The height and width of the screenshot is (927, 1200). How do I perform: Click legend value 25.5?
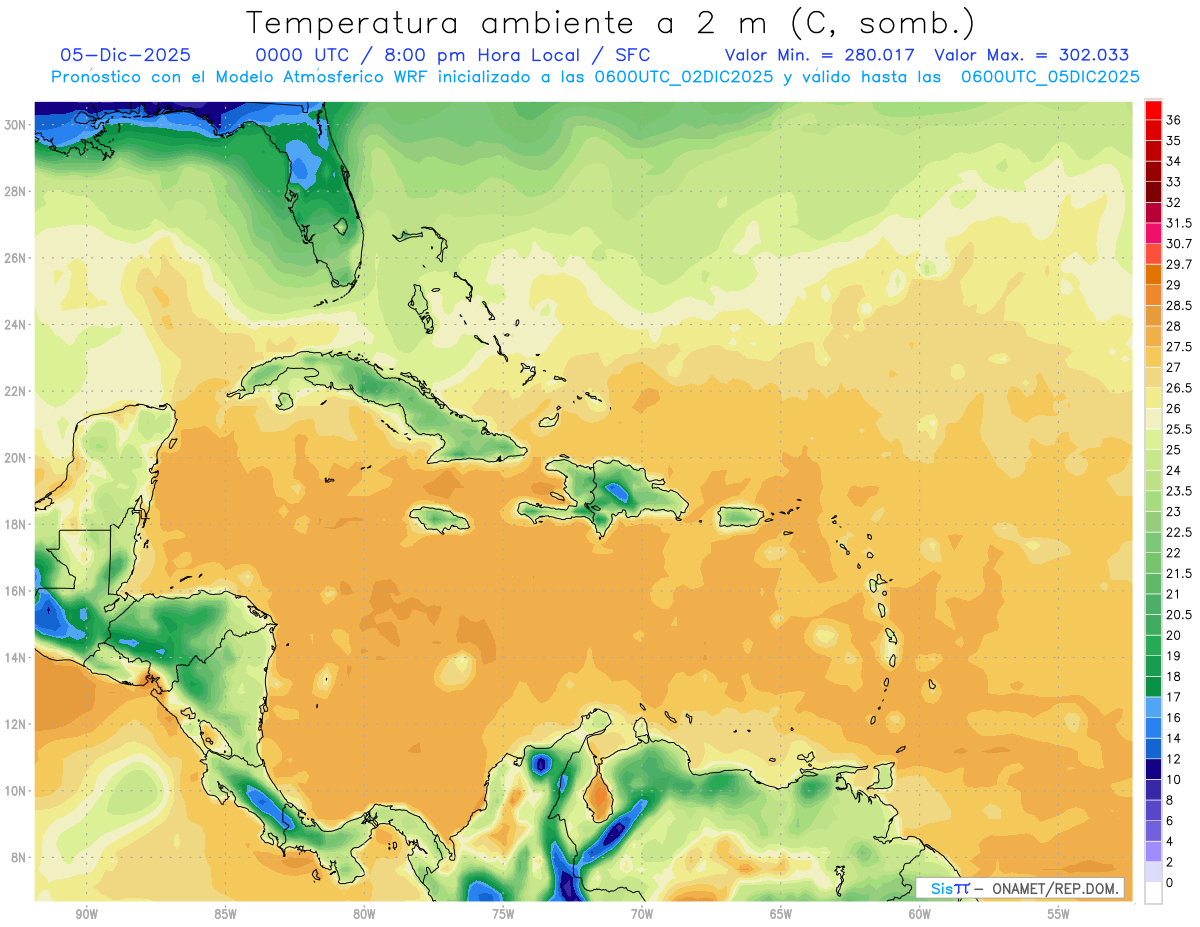tap(1179, 429)
